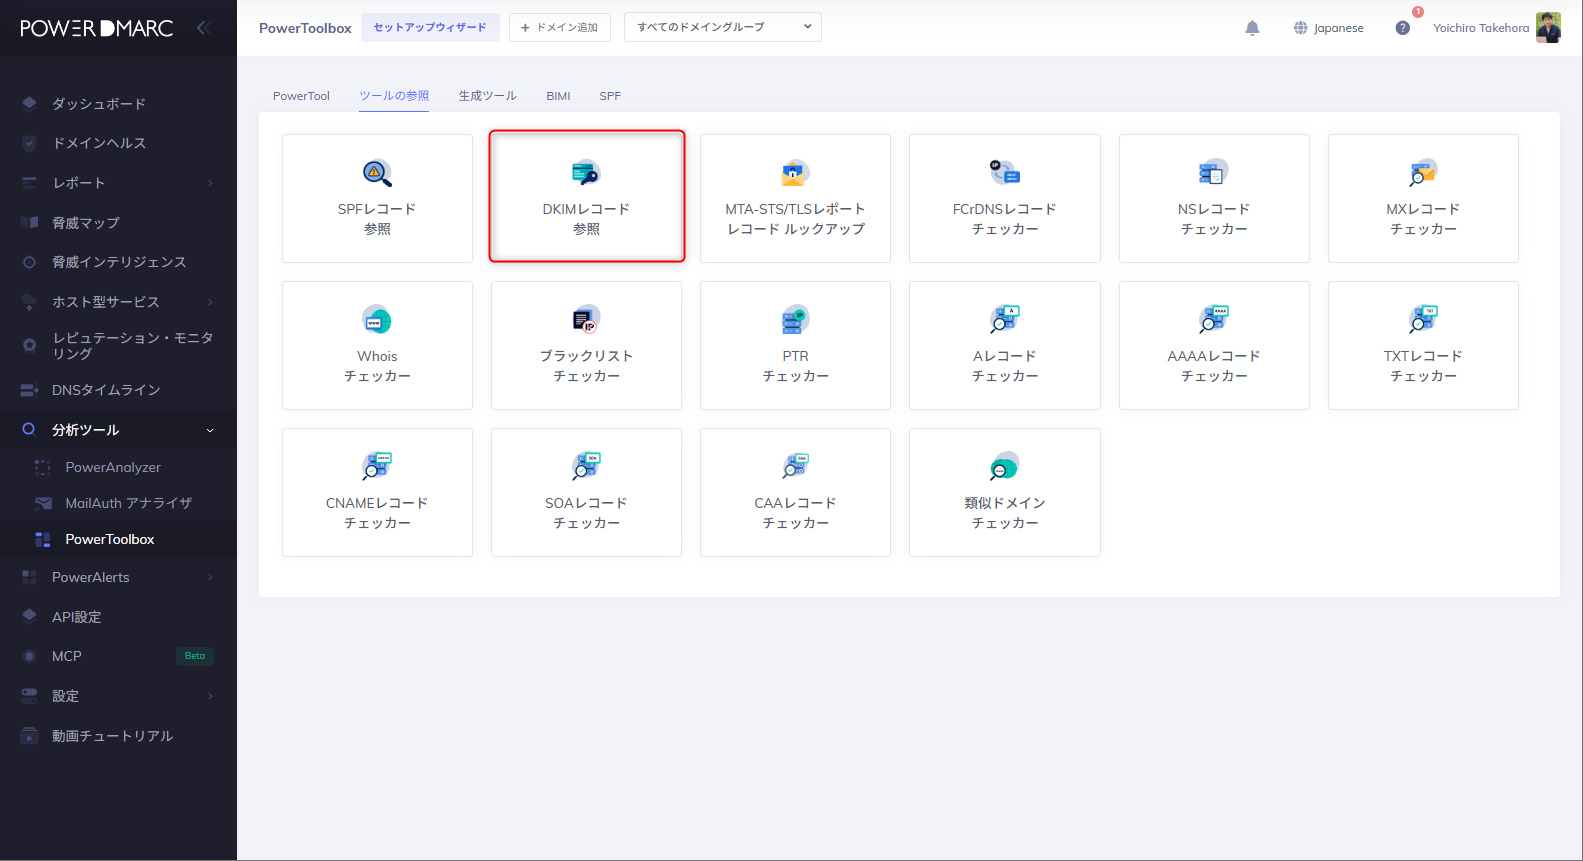Open the 類似ドメイン checker icon
1583x861 pixels.
click(1005, 467)
